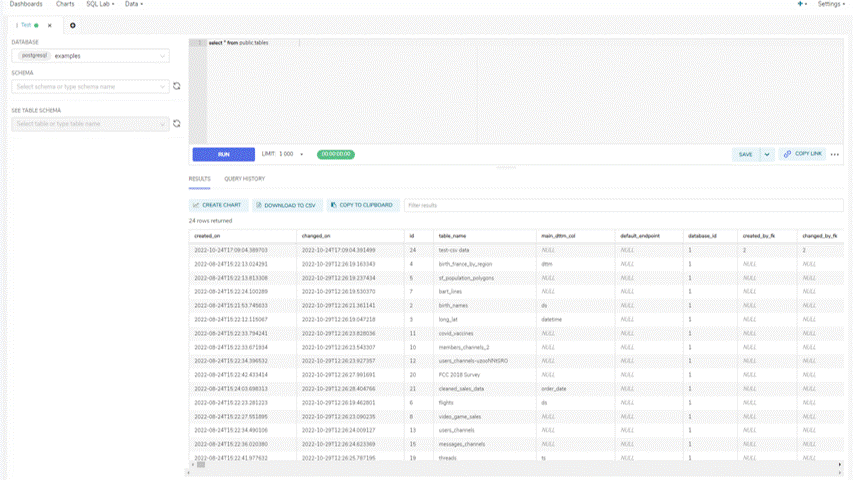Open the Settings menu
Screen dimensions: 853x480
pyautogui.click(x=832, y=4)
